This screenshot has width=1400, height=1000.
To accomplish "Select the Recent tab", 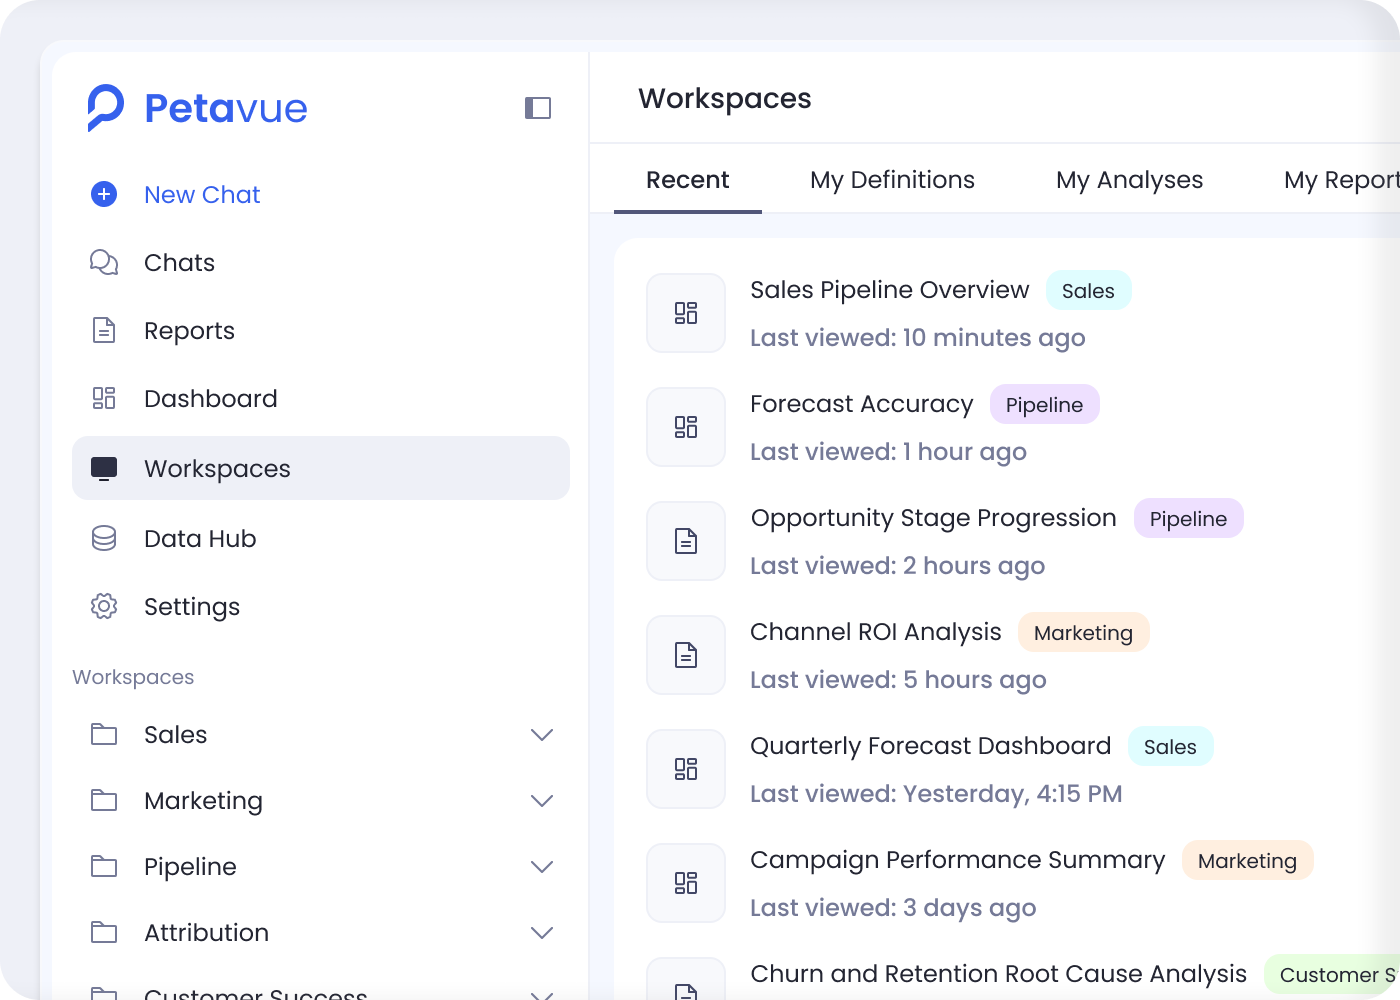I will coord(688,180).
